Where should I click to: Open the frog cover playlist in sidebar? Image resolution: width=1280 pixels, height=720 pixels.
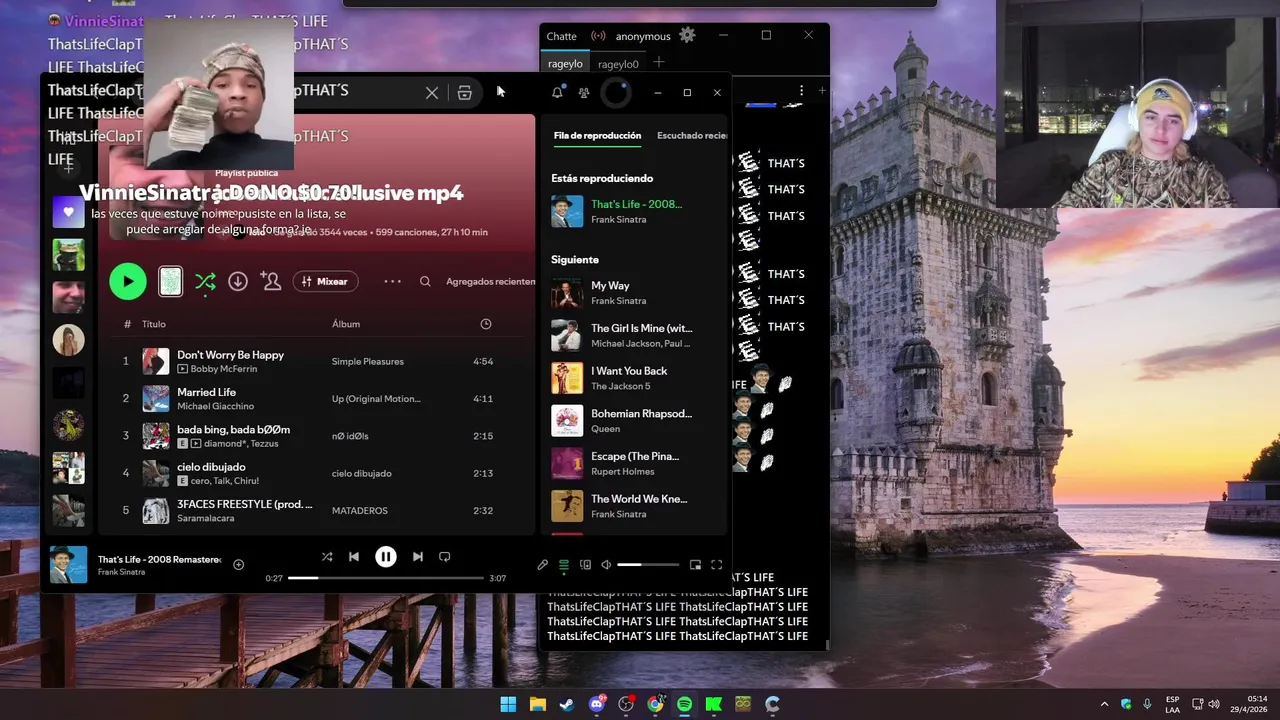tap(68, 255)
